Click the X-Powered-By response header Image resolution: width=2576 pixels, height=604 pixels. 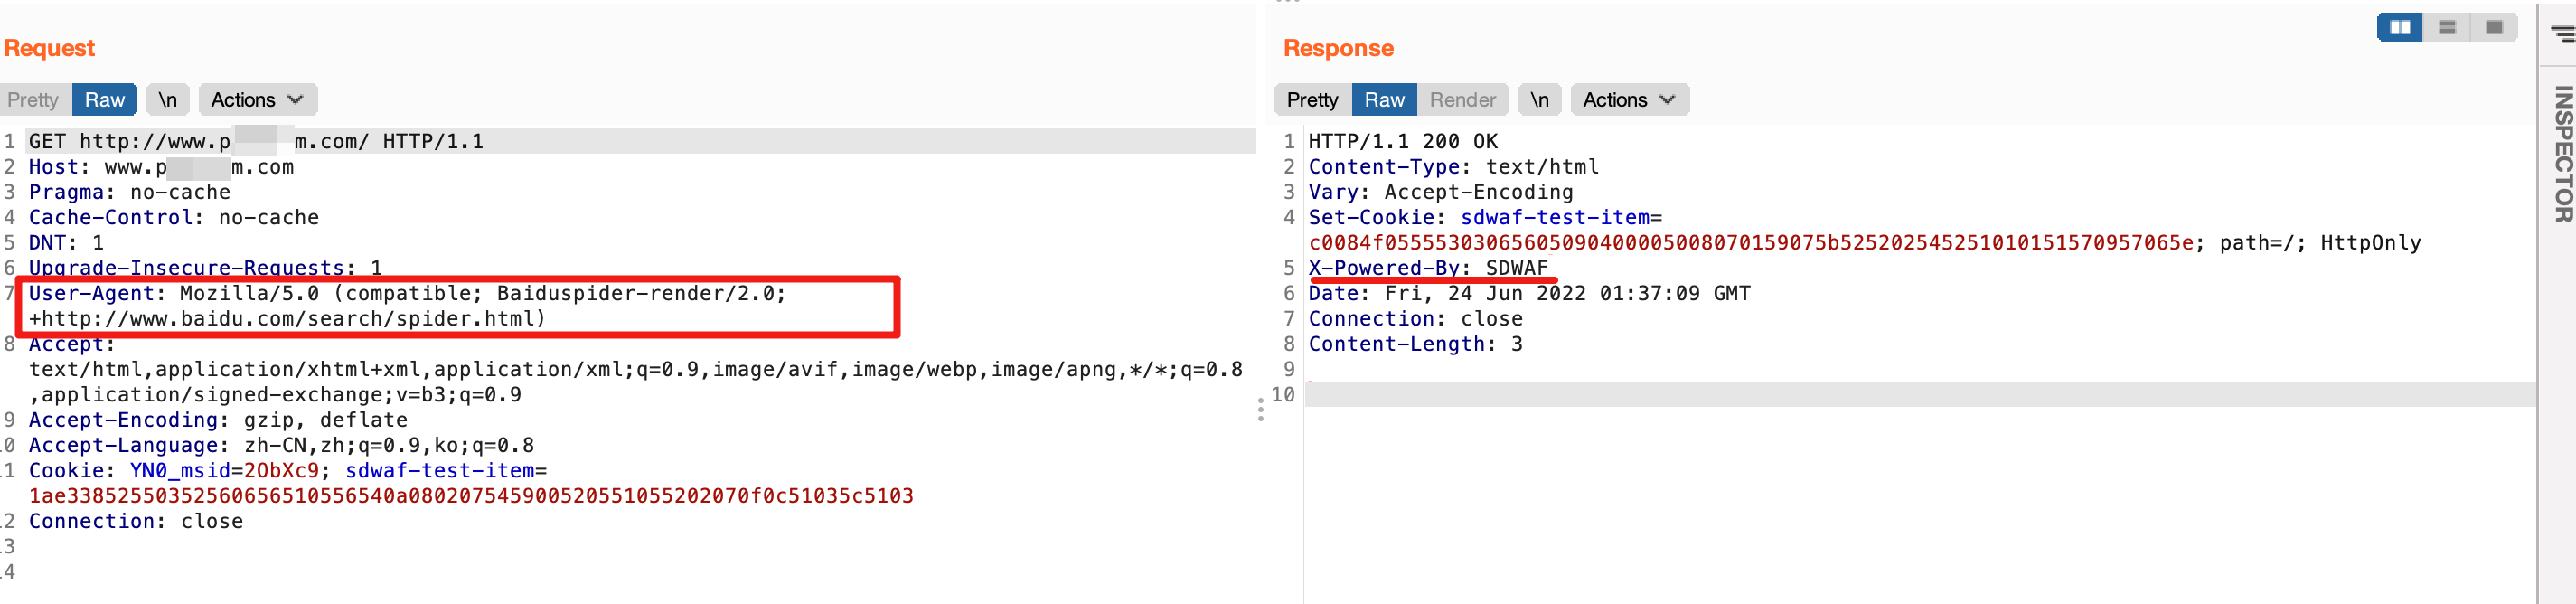1428,268
